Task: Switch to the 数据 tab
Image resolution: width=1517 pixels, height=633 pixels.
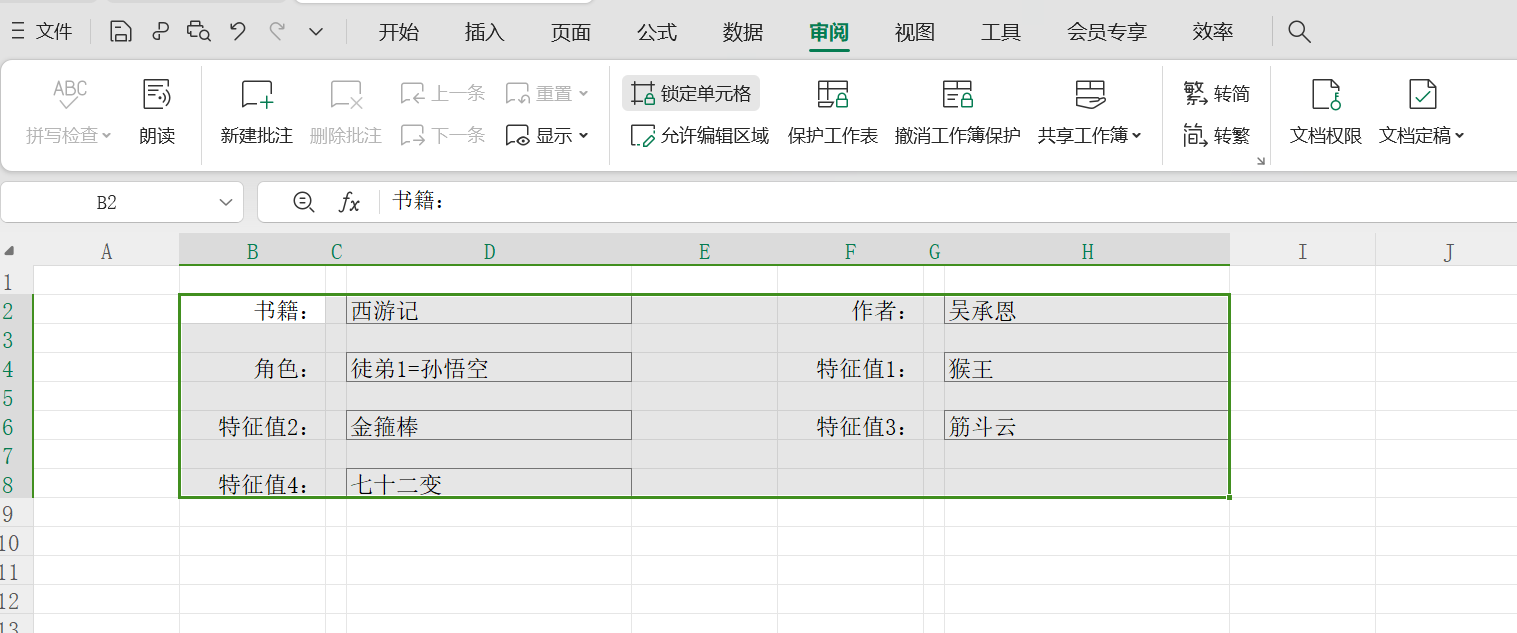Action: pos(743,32)
